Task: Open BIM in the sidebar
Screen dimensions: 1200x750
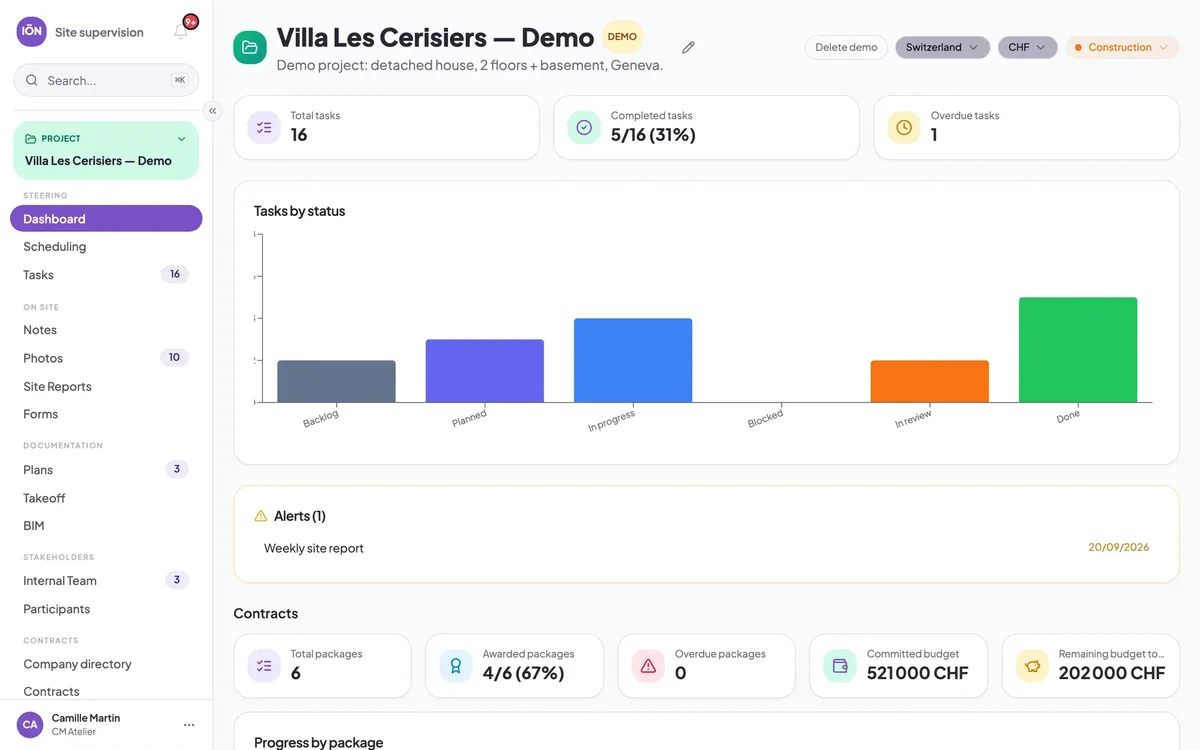Action: 106,526
